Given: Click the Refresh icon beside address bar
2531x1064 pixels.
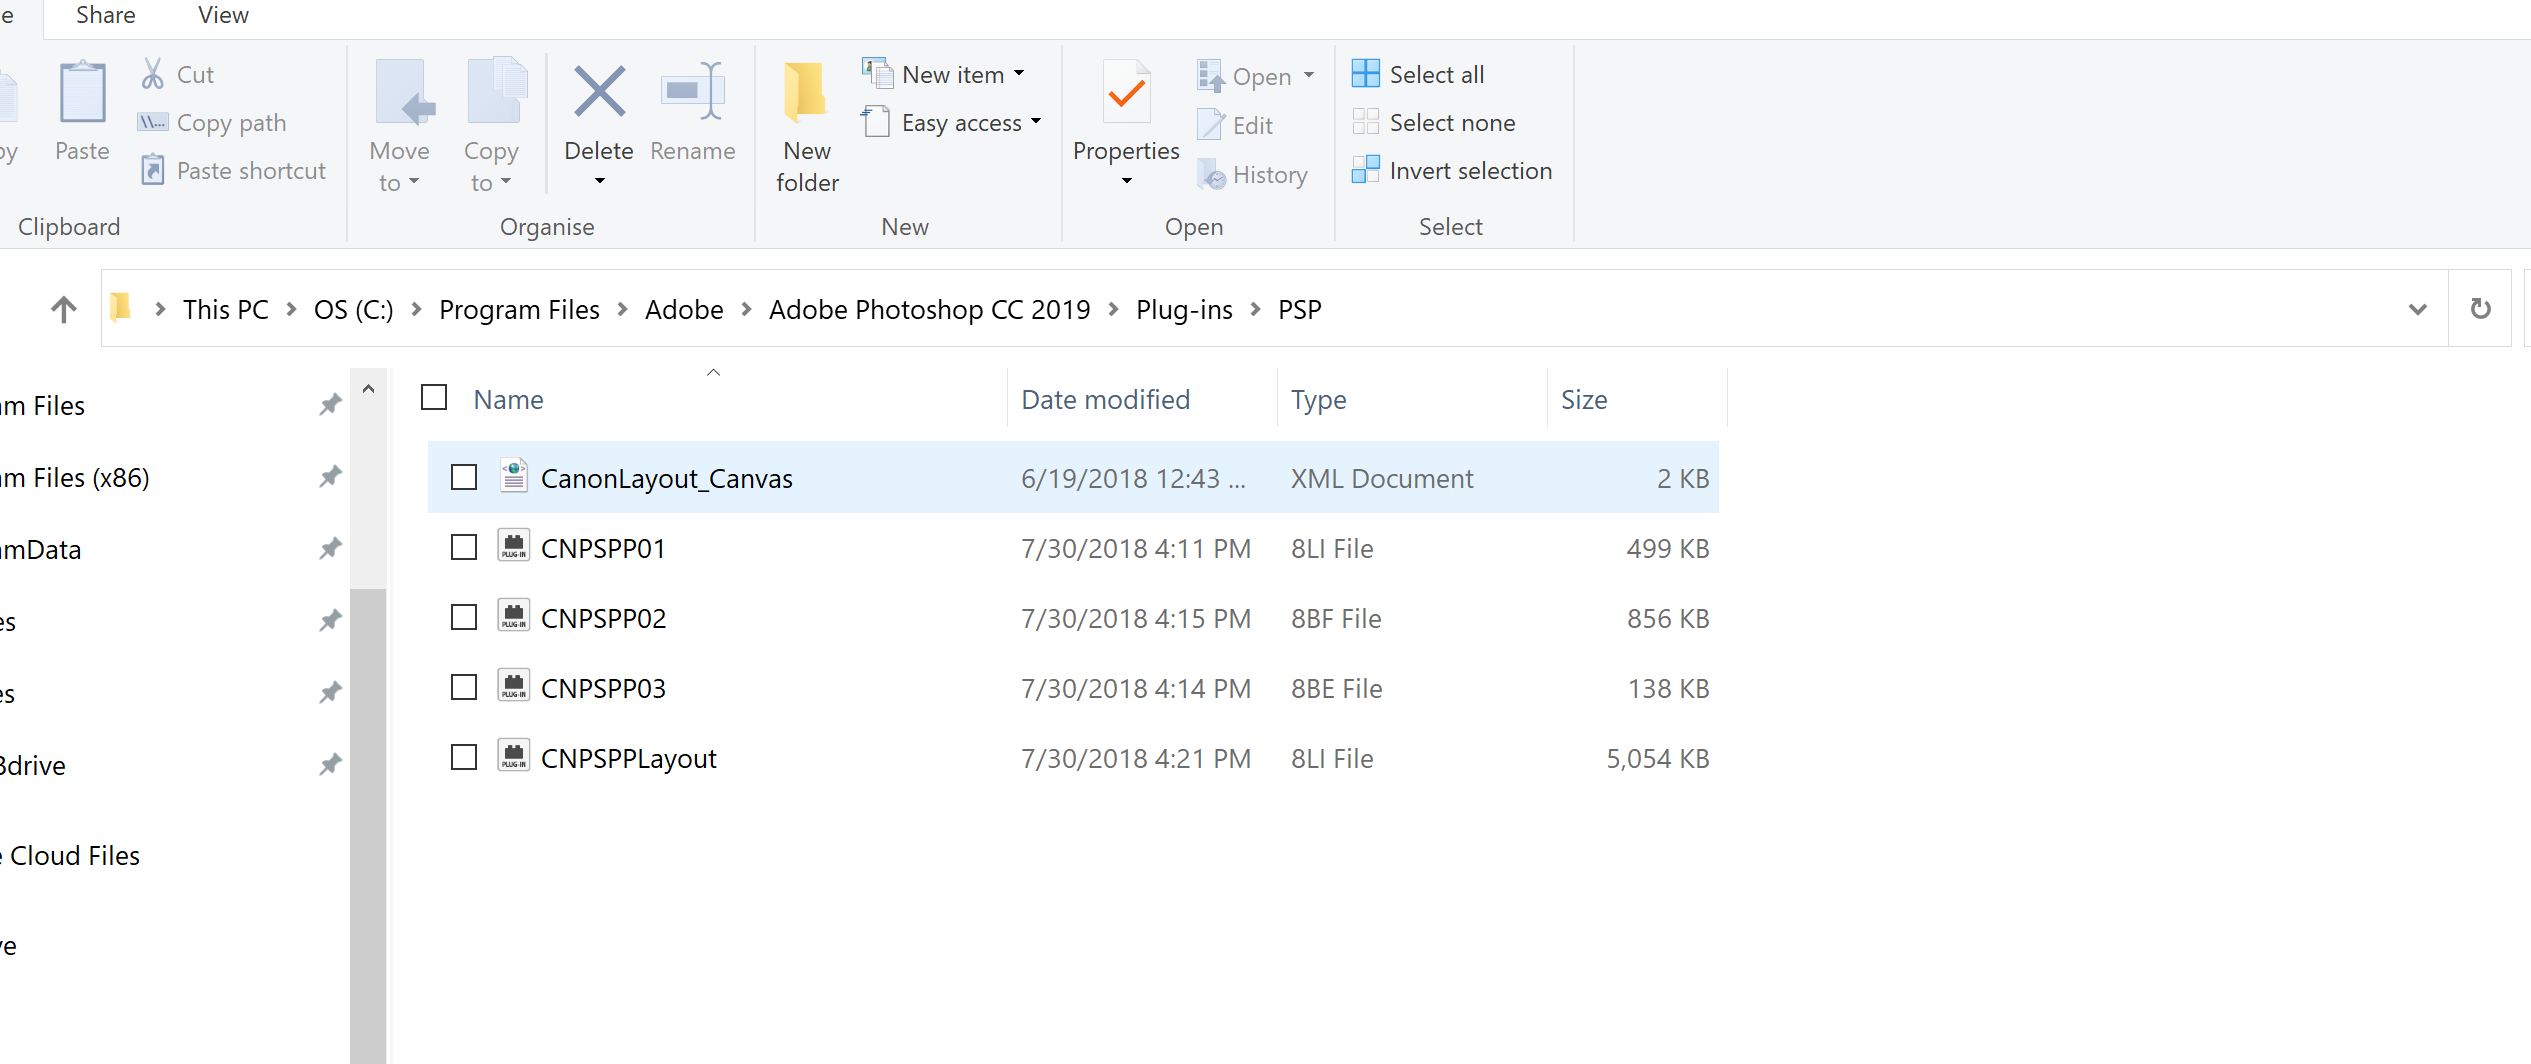Looking at the screenshot, I should pyautogui.click(x=2480, y=309).
